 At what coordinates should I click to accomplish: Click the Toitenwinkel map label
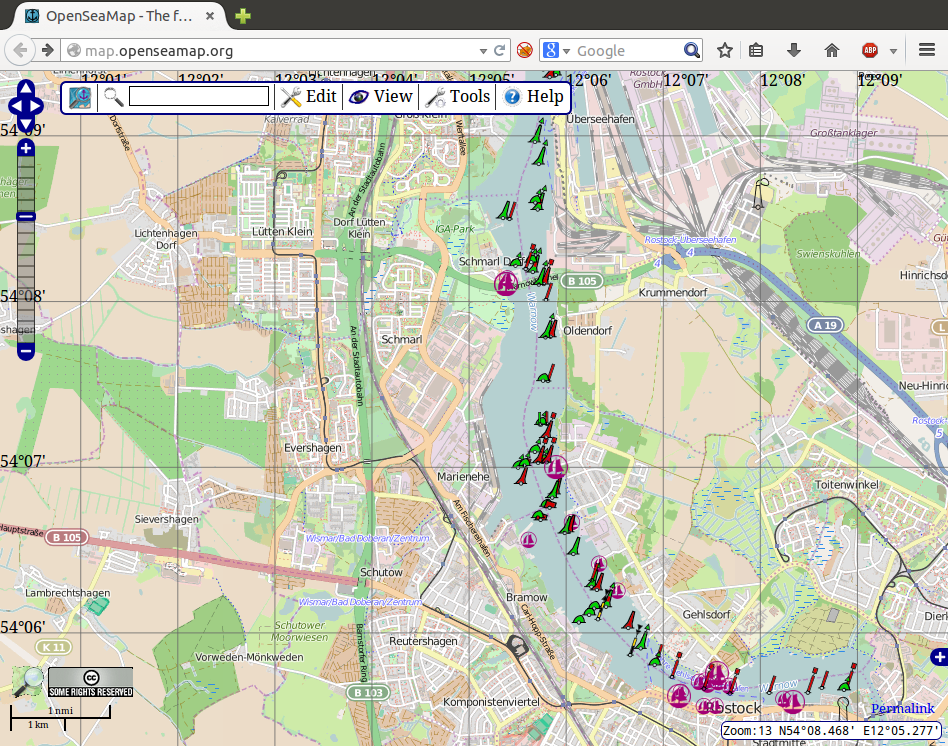pos(847,485)
